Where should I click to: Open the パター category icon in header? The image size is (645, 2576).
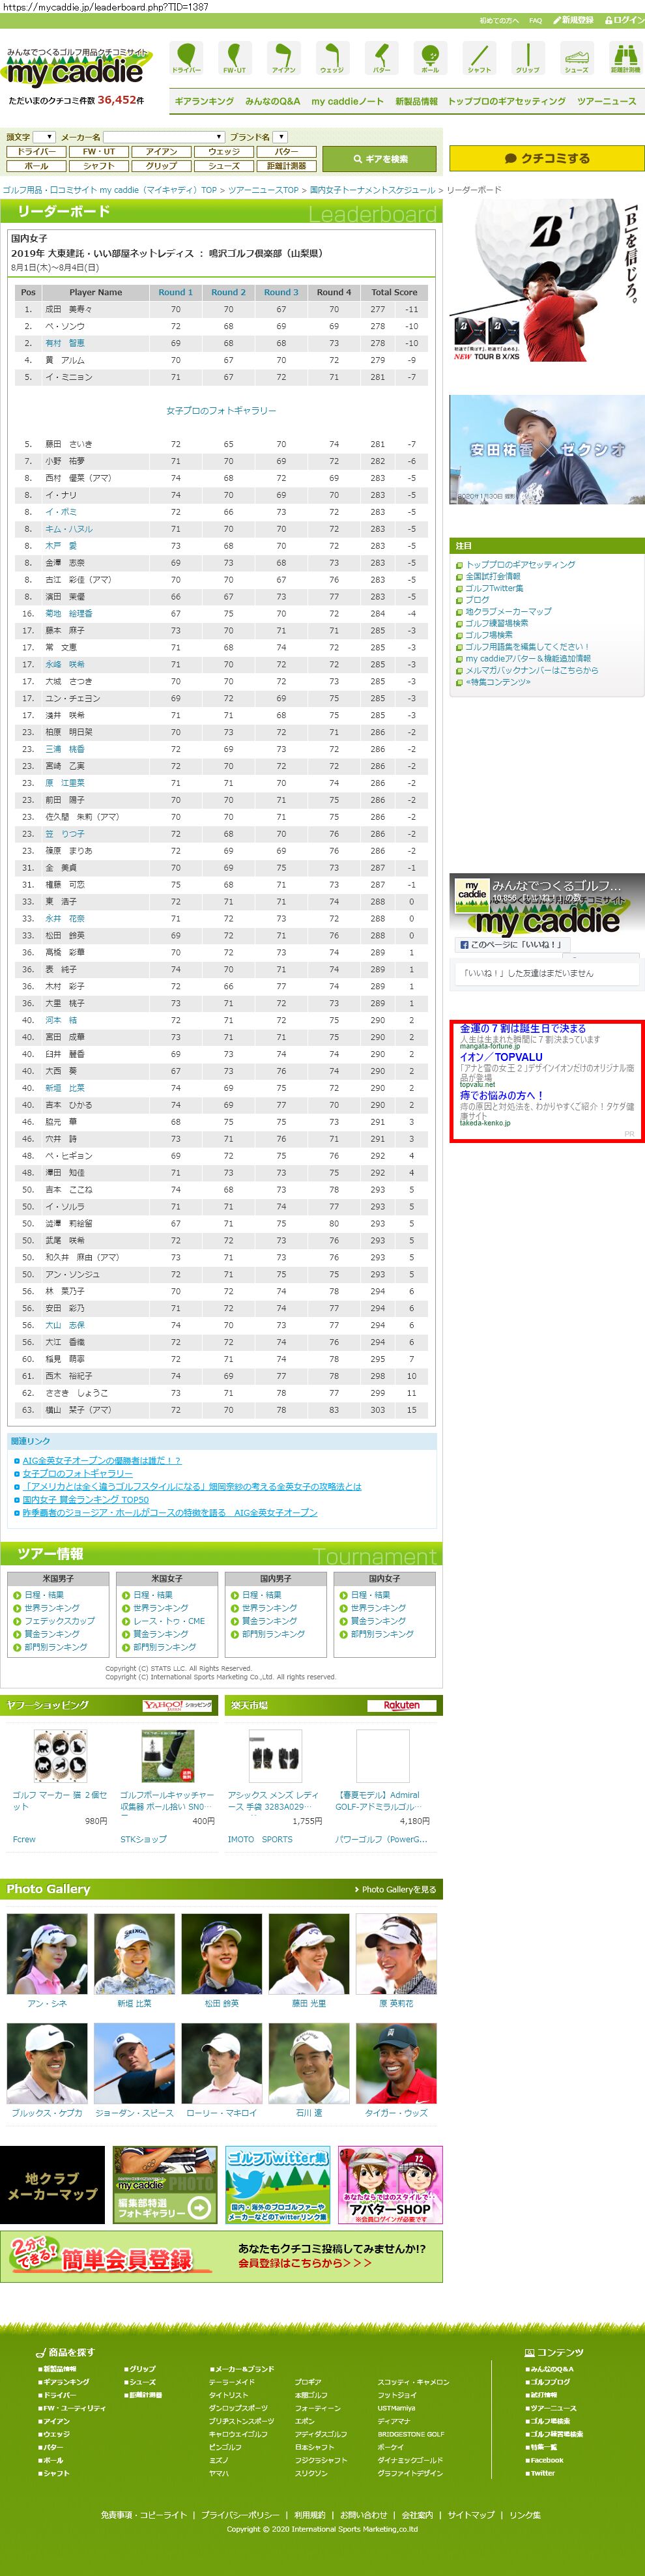pyautogui.click(x=381, y=58)
